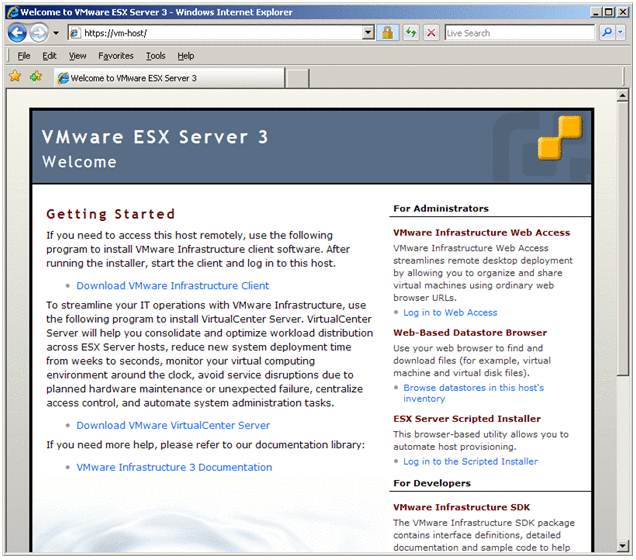Click the Log in to Web Access link
The image size is (636, 560).
(x=450, y=313)
